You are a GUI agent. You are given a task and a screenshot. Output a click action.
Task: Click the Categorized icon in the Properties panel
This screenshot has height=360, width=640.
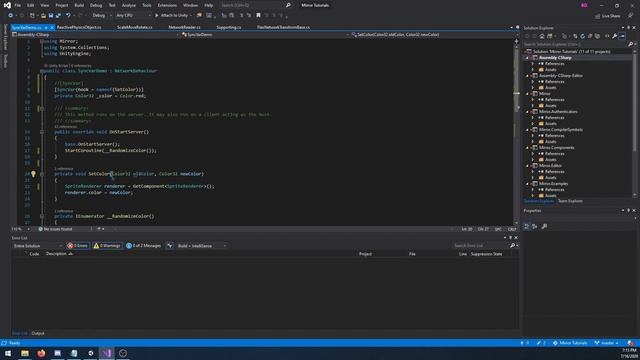(527, 227)
